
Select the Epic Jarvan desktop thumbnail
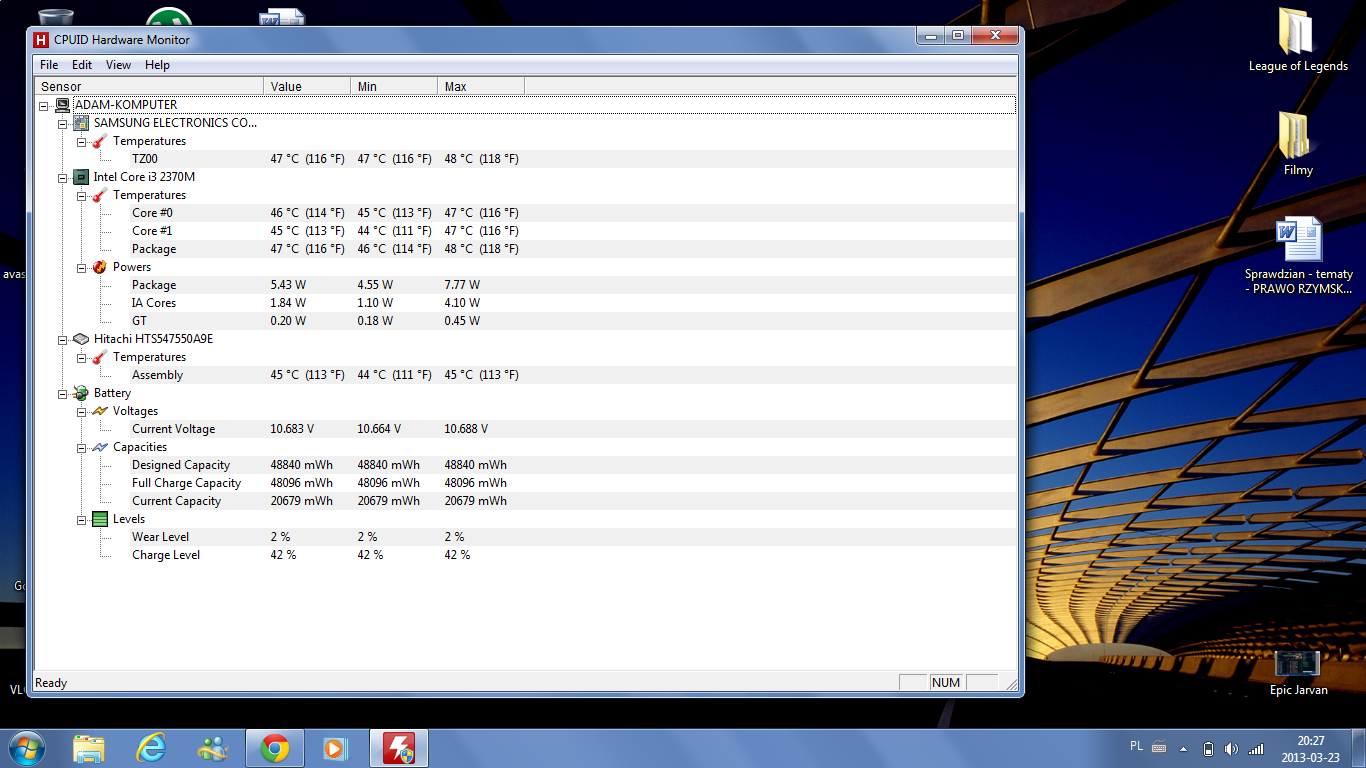pos(1298,672)
